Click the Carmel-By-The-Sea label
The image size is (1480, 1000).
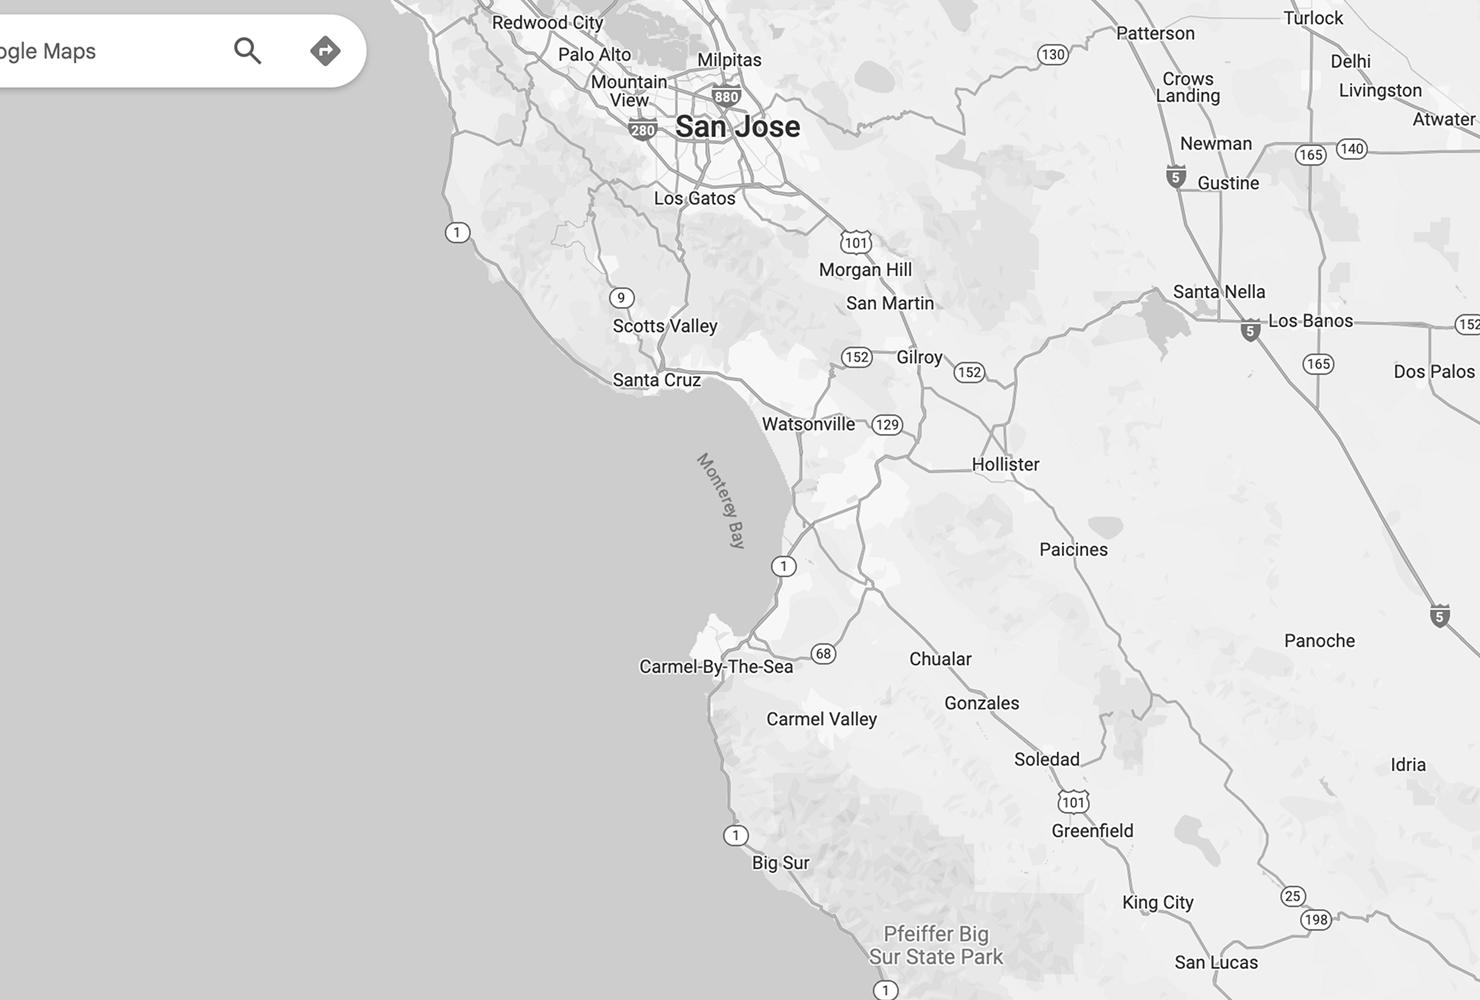click(x=716, y=667)
